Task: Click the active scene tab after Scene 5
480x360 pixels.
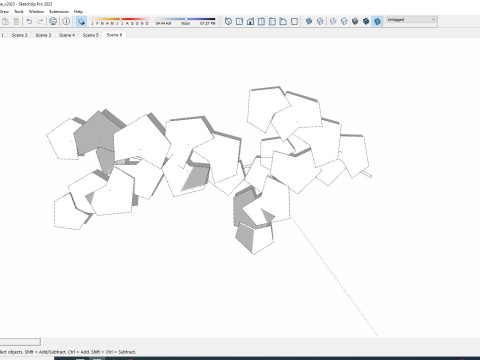Action: point(114,35)
